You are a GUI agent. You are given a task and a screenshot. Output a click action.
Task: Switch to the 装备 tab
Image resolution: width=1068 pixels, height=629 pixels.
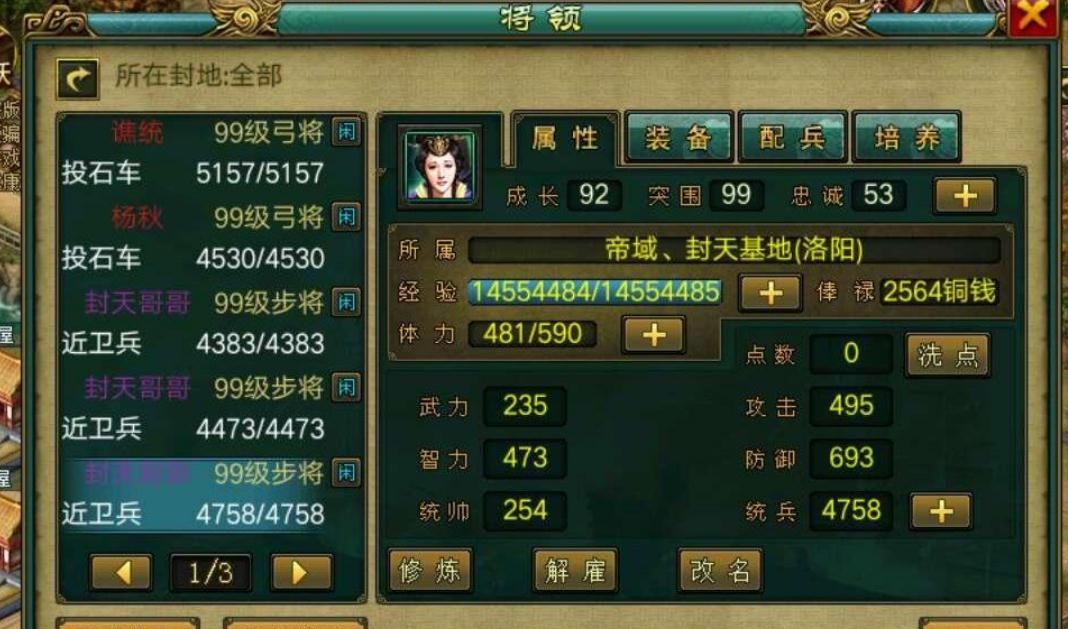(x=678, y=138)
